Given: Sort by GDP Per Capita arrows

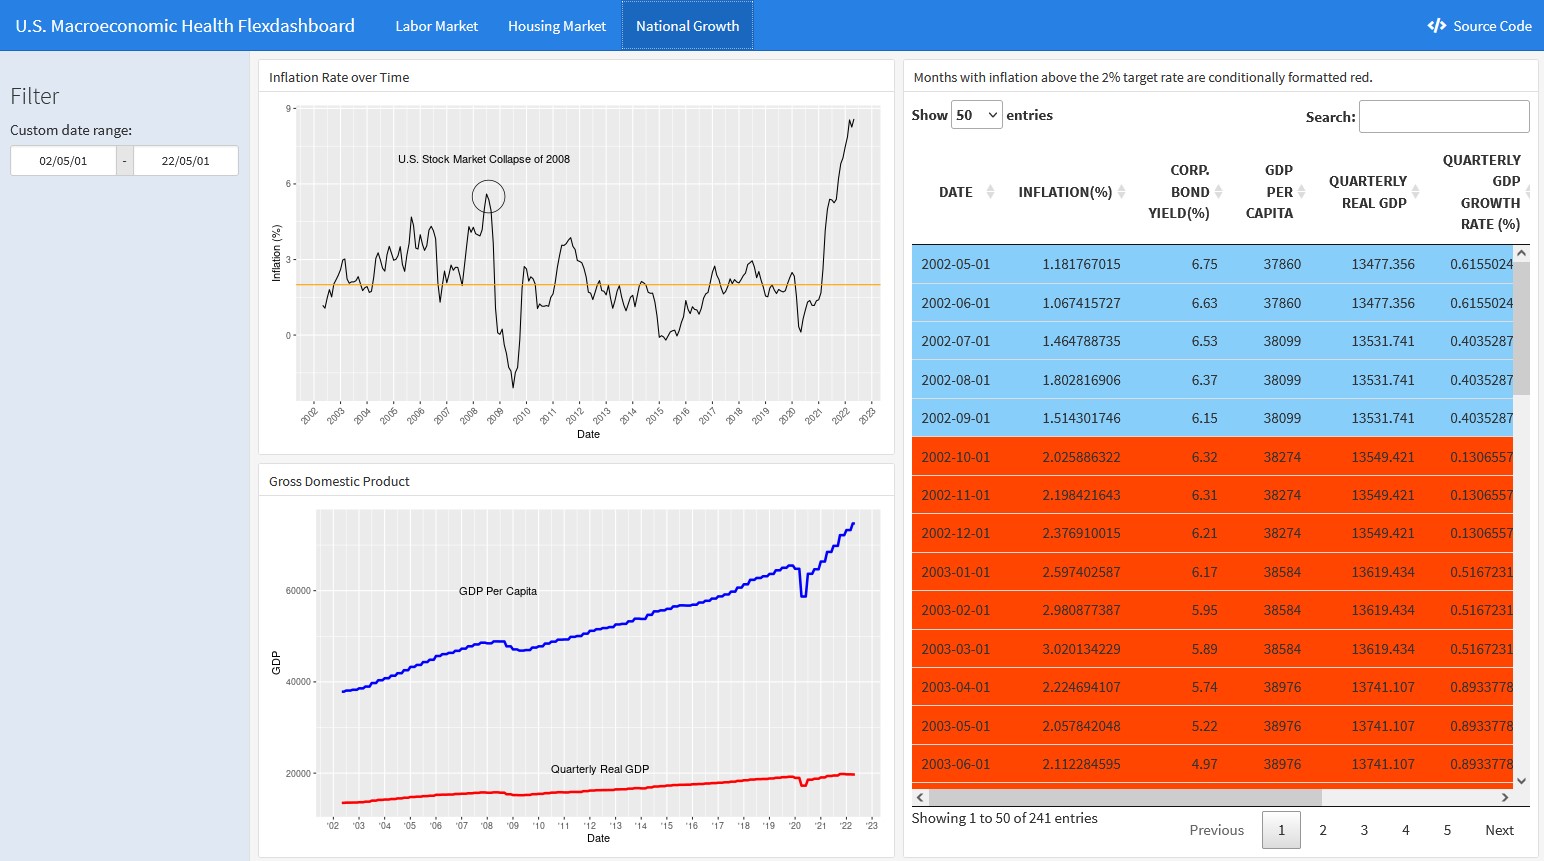Looking at the screenshot, I should pos(1301,192).
